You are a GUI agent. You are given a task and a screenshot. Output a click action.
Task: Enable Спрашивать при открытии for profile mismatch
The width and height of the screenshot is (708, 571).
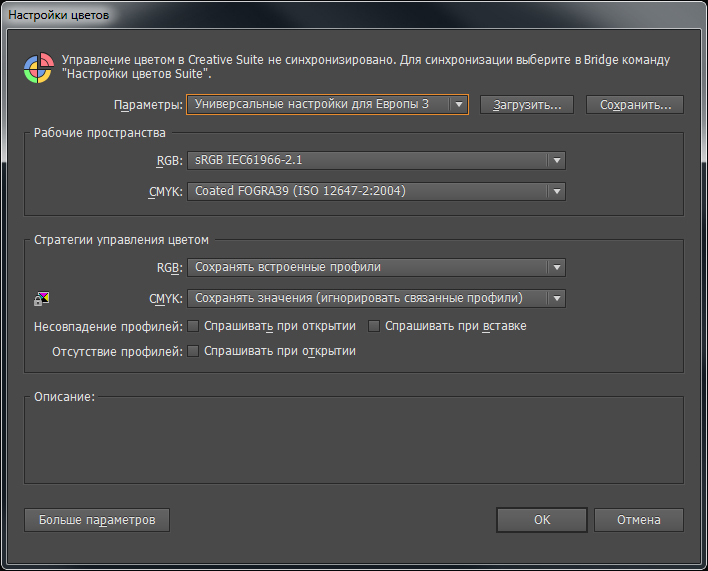(x=193, y=326)
